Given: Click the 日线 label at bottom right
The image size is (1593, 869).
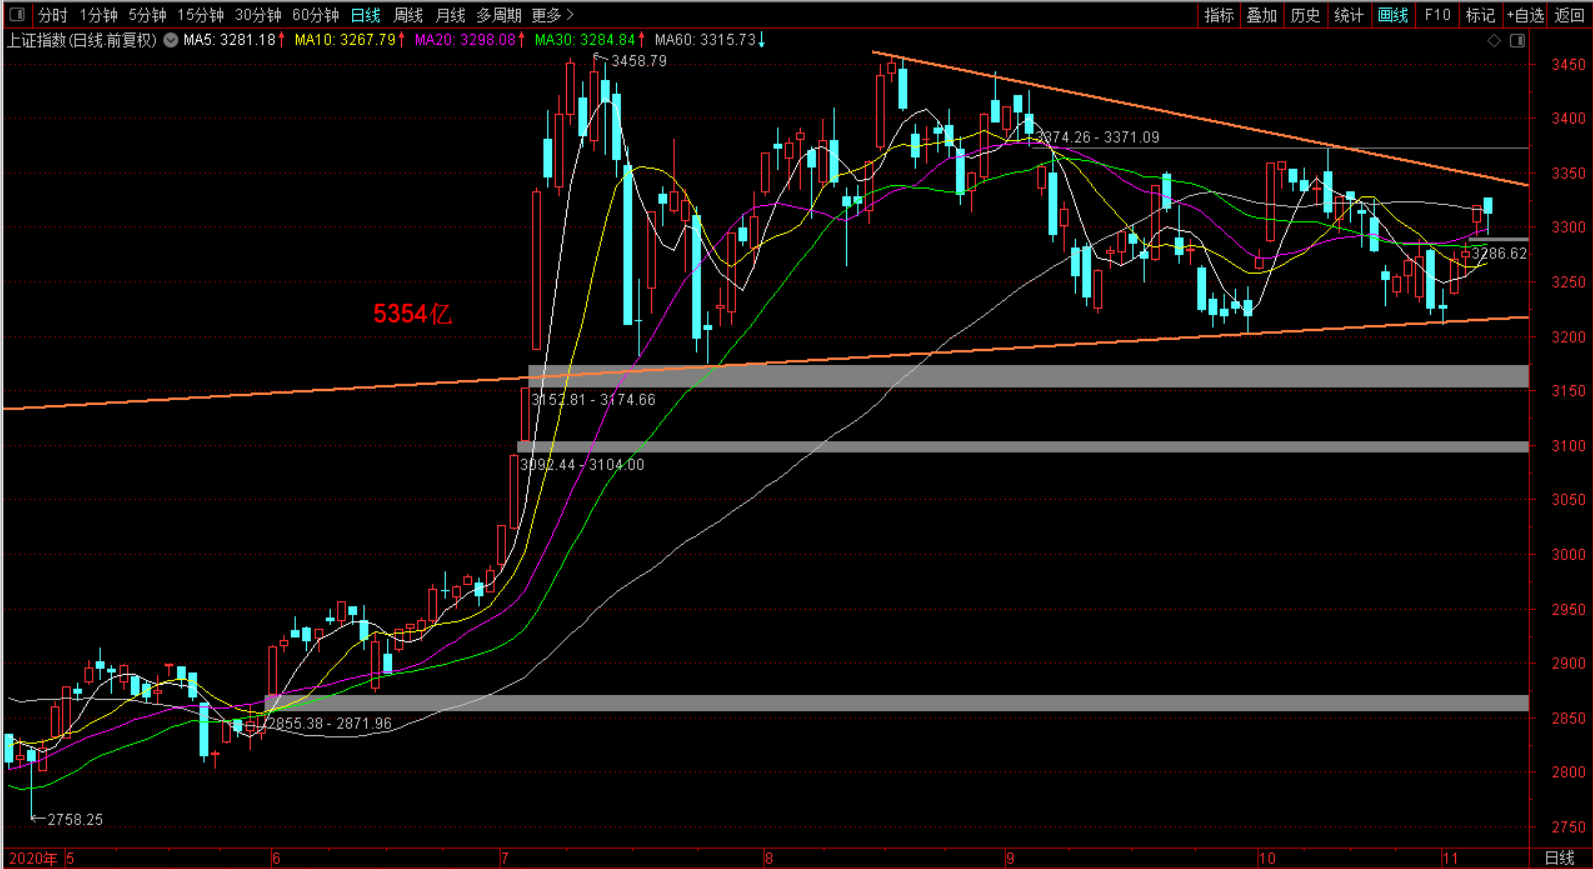Looking at the screenshot, I should pos(1560,858).
